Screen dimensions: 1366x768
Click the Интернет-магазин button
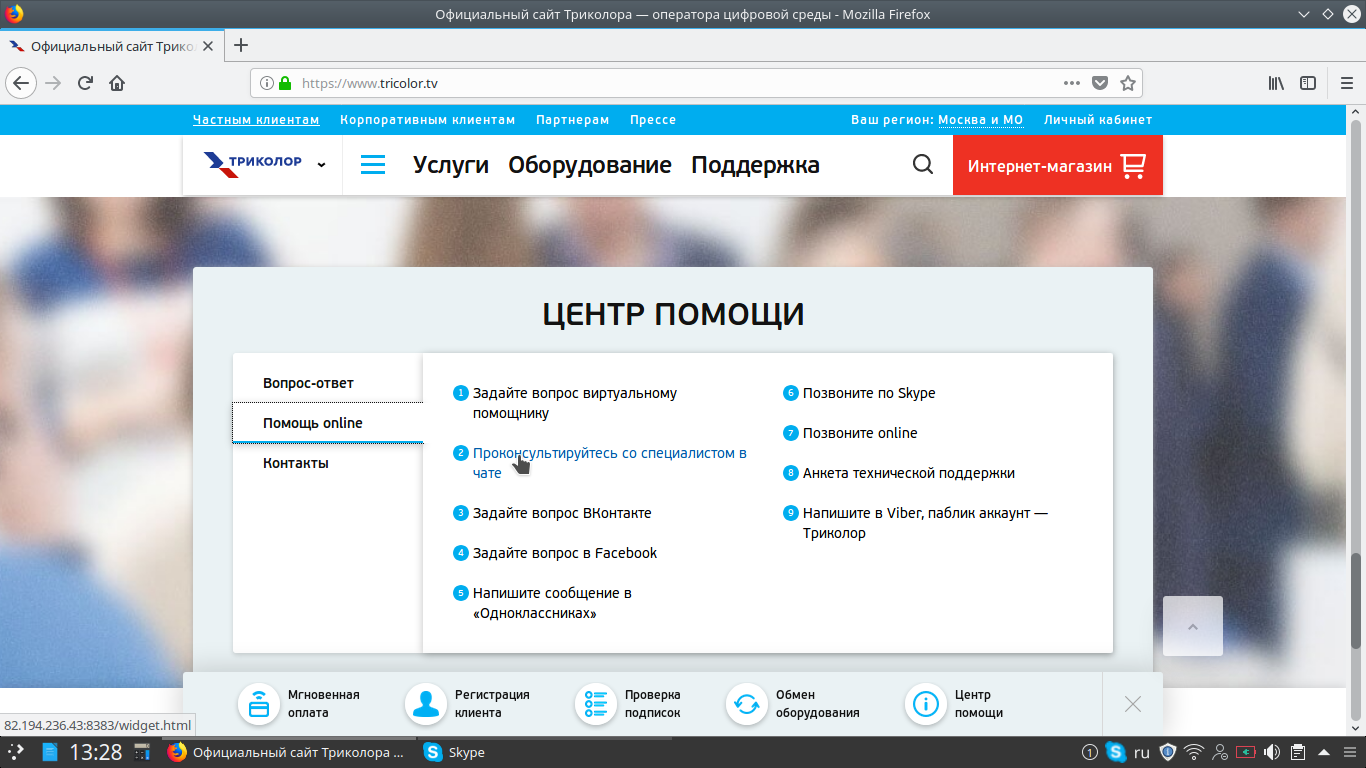[x=1057, y=165]
